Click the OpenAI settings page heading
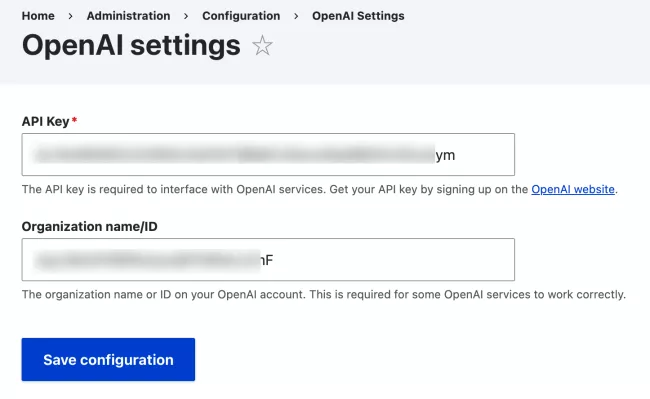The height and width of the screenshot is (399, 650). 131,45
